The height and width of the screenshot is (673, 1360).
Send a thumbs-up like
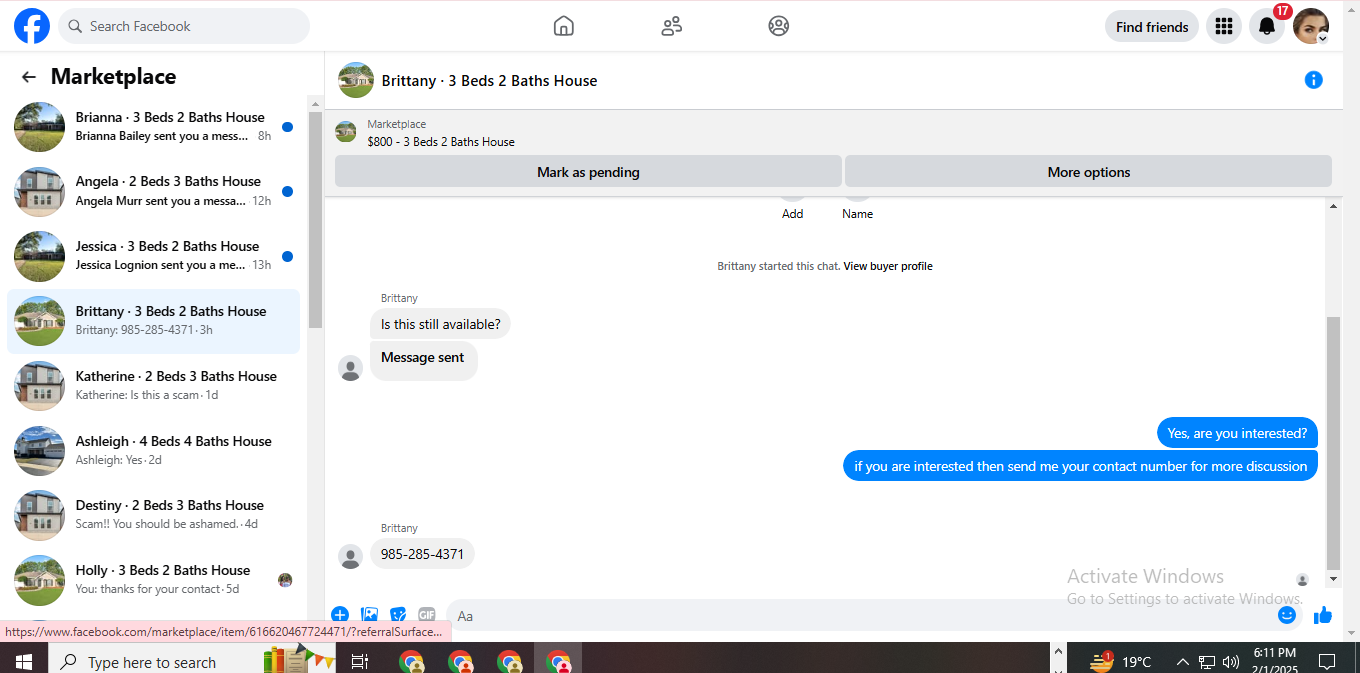click(1323, 615)
